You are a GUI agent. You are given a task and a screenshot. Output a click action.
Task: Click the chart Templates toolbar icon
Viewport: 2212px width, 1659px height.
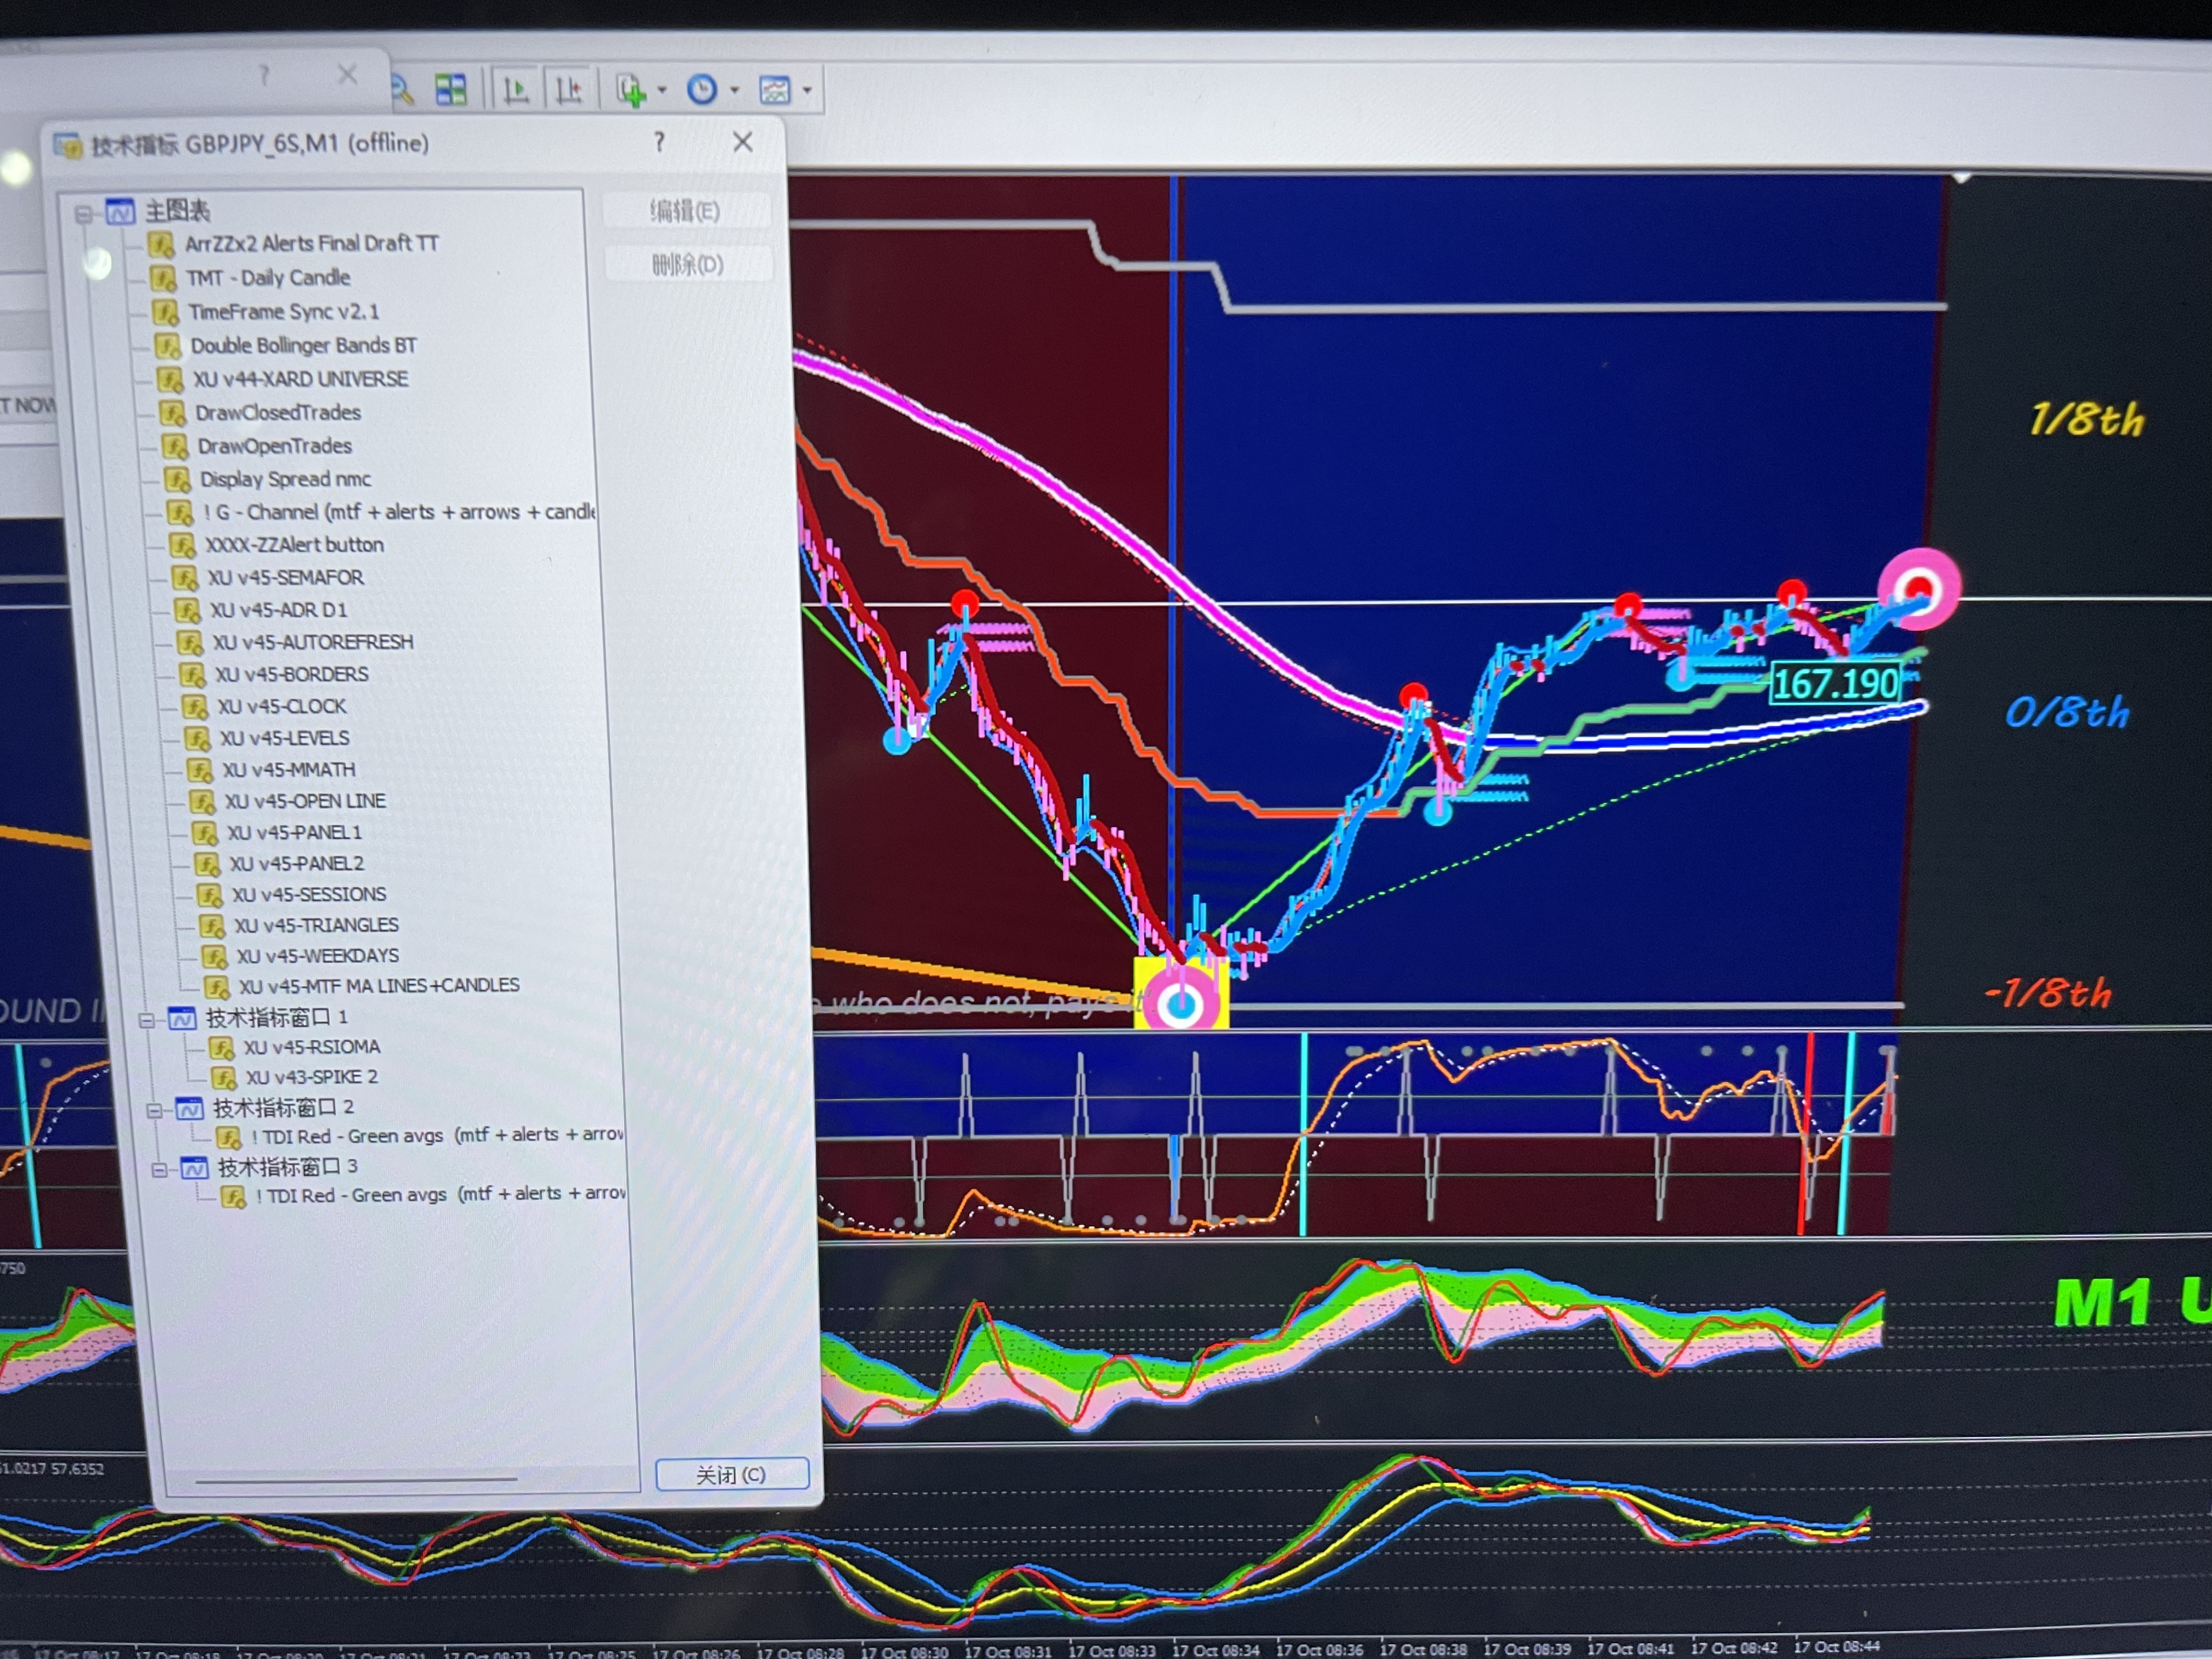point(775,91)
